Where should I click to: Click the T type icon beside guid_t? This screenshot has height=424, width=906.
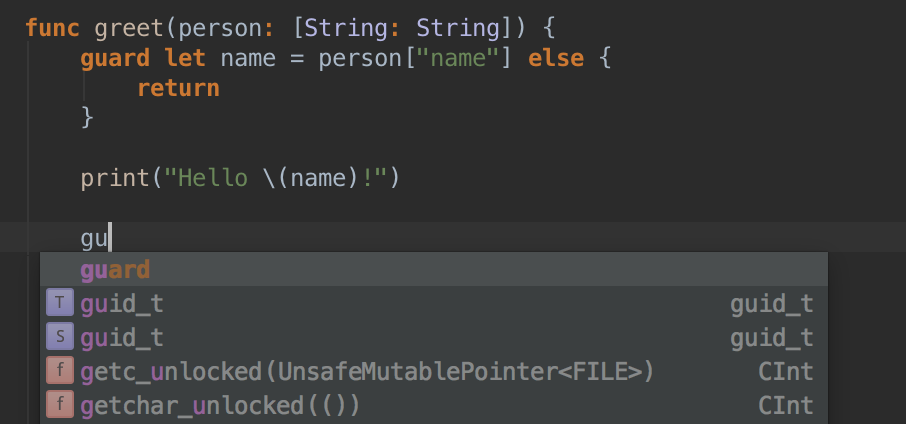point(60,303)
